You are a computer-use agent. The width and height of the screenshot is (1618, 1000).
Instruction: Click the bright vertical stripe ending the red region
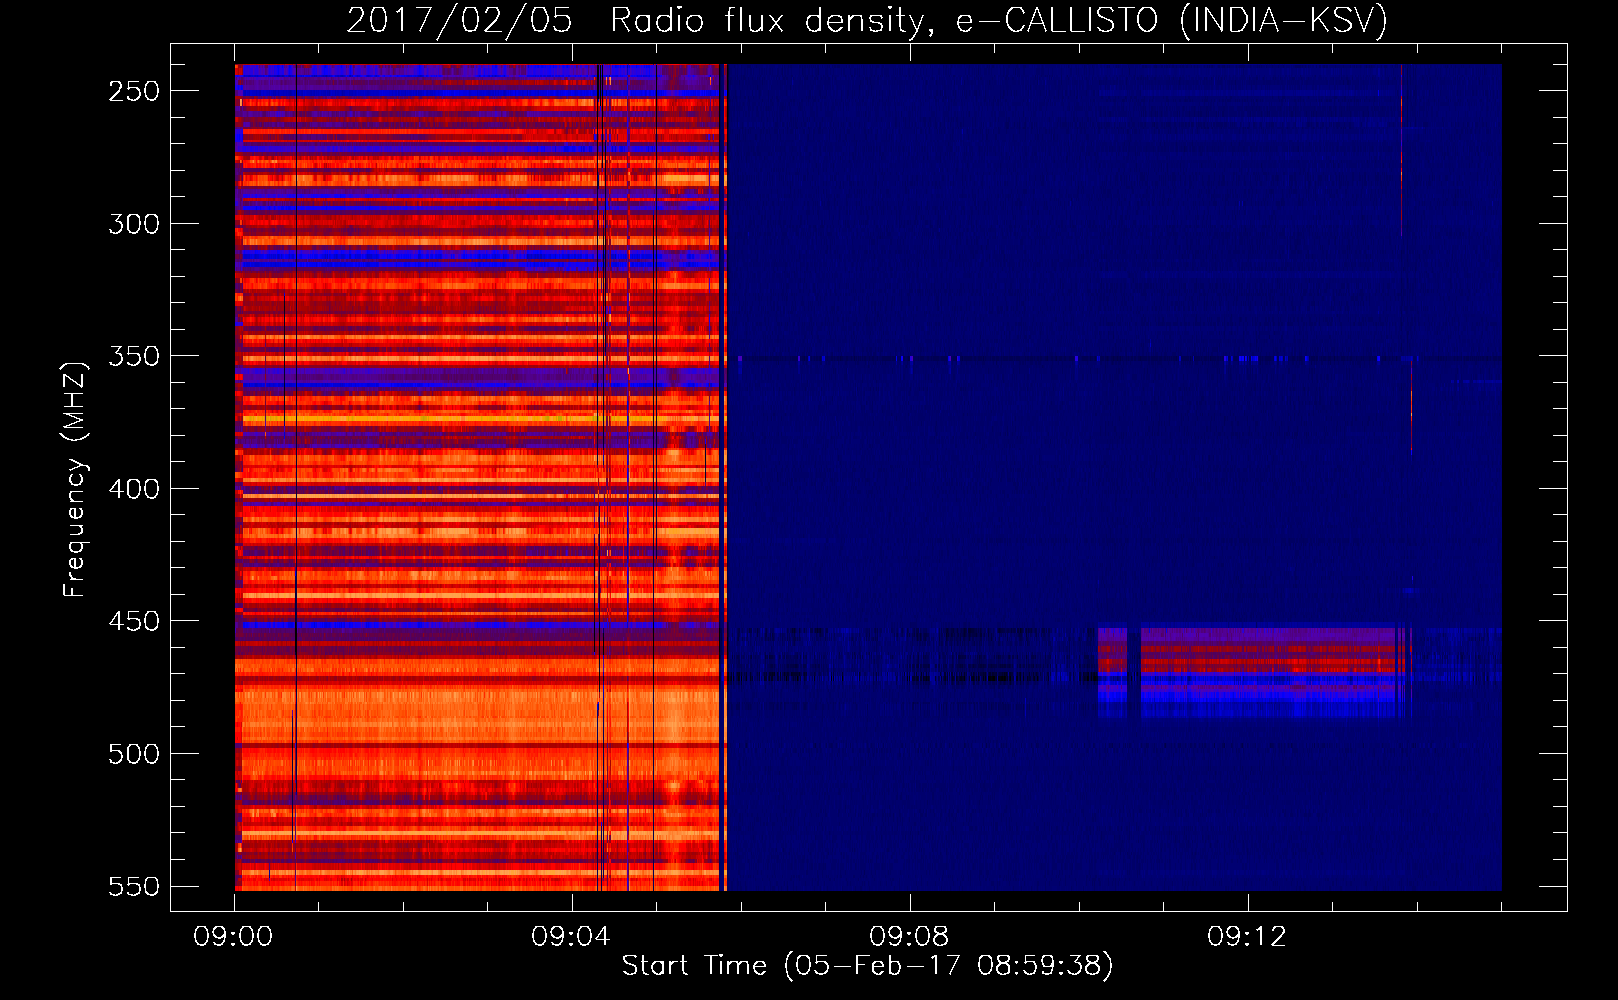[723, 477]
